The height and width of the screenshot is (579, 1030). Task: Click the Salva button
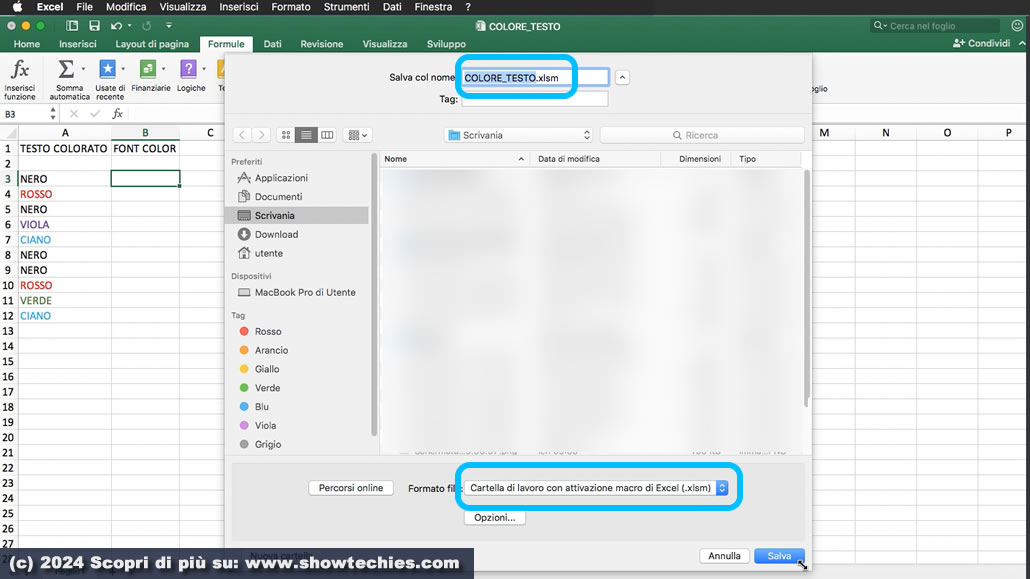779,556
